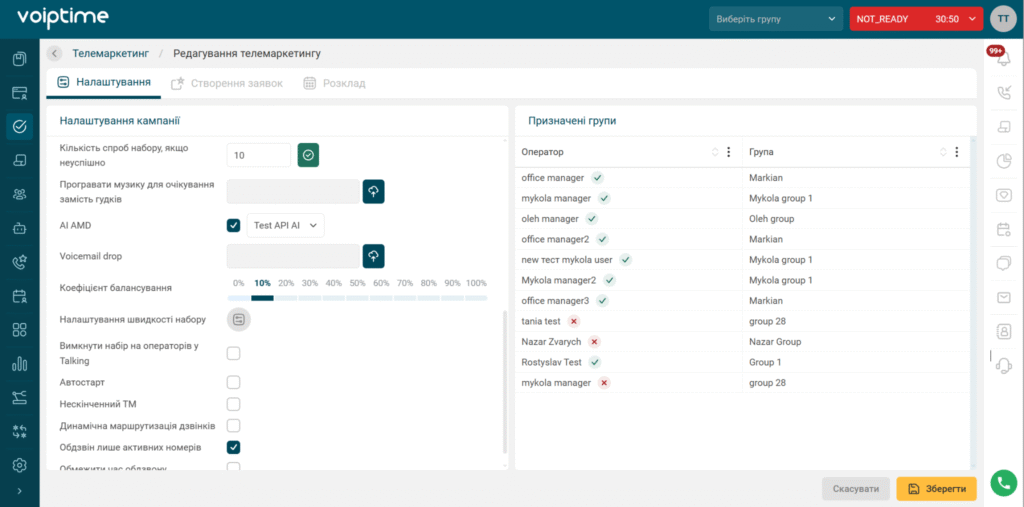Open the phone with star sidebar icon
The width and height of the screenshot is (1024, 507).
(x=20, y=262)
